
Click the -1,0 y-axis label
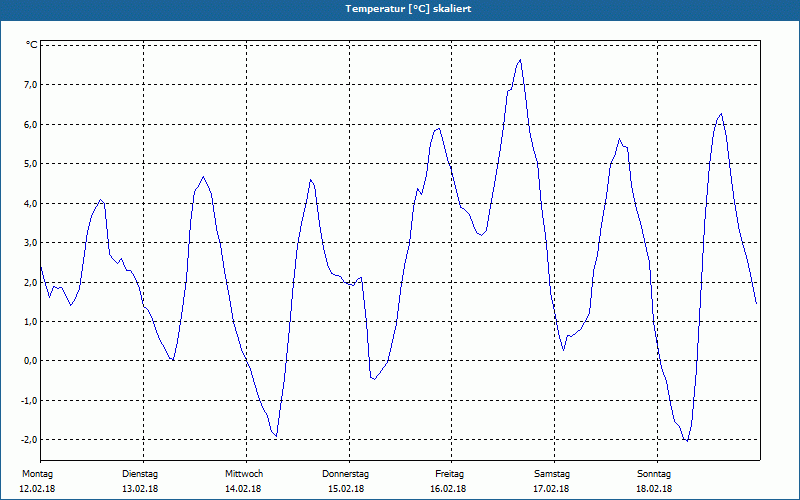tap(29, 401)
